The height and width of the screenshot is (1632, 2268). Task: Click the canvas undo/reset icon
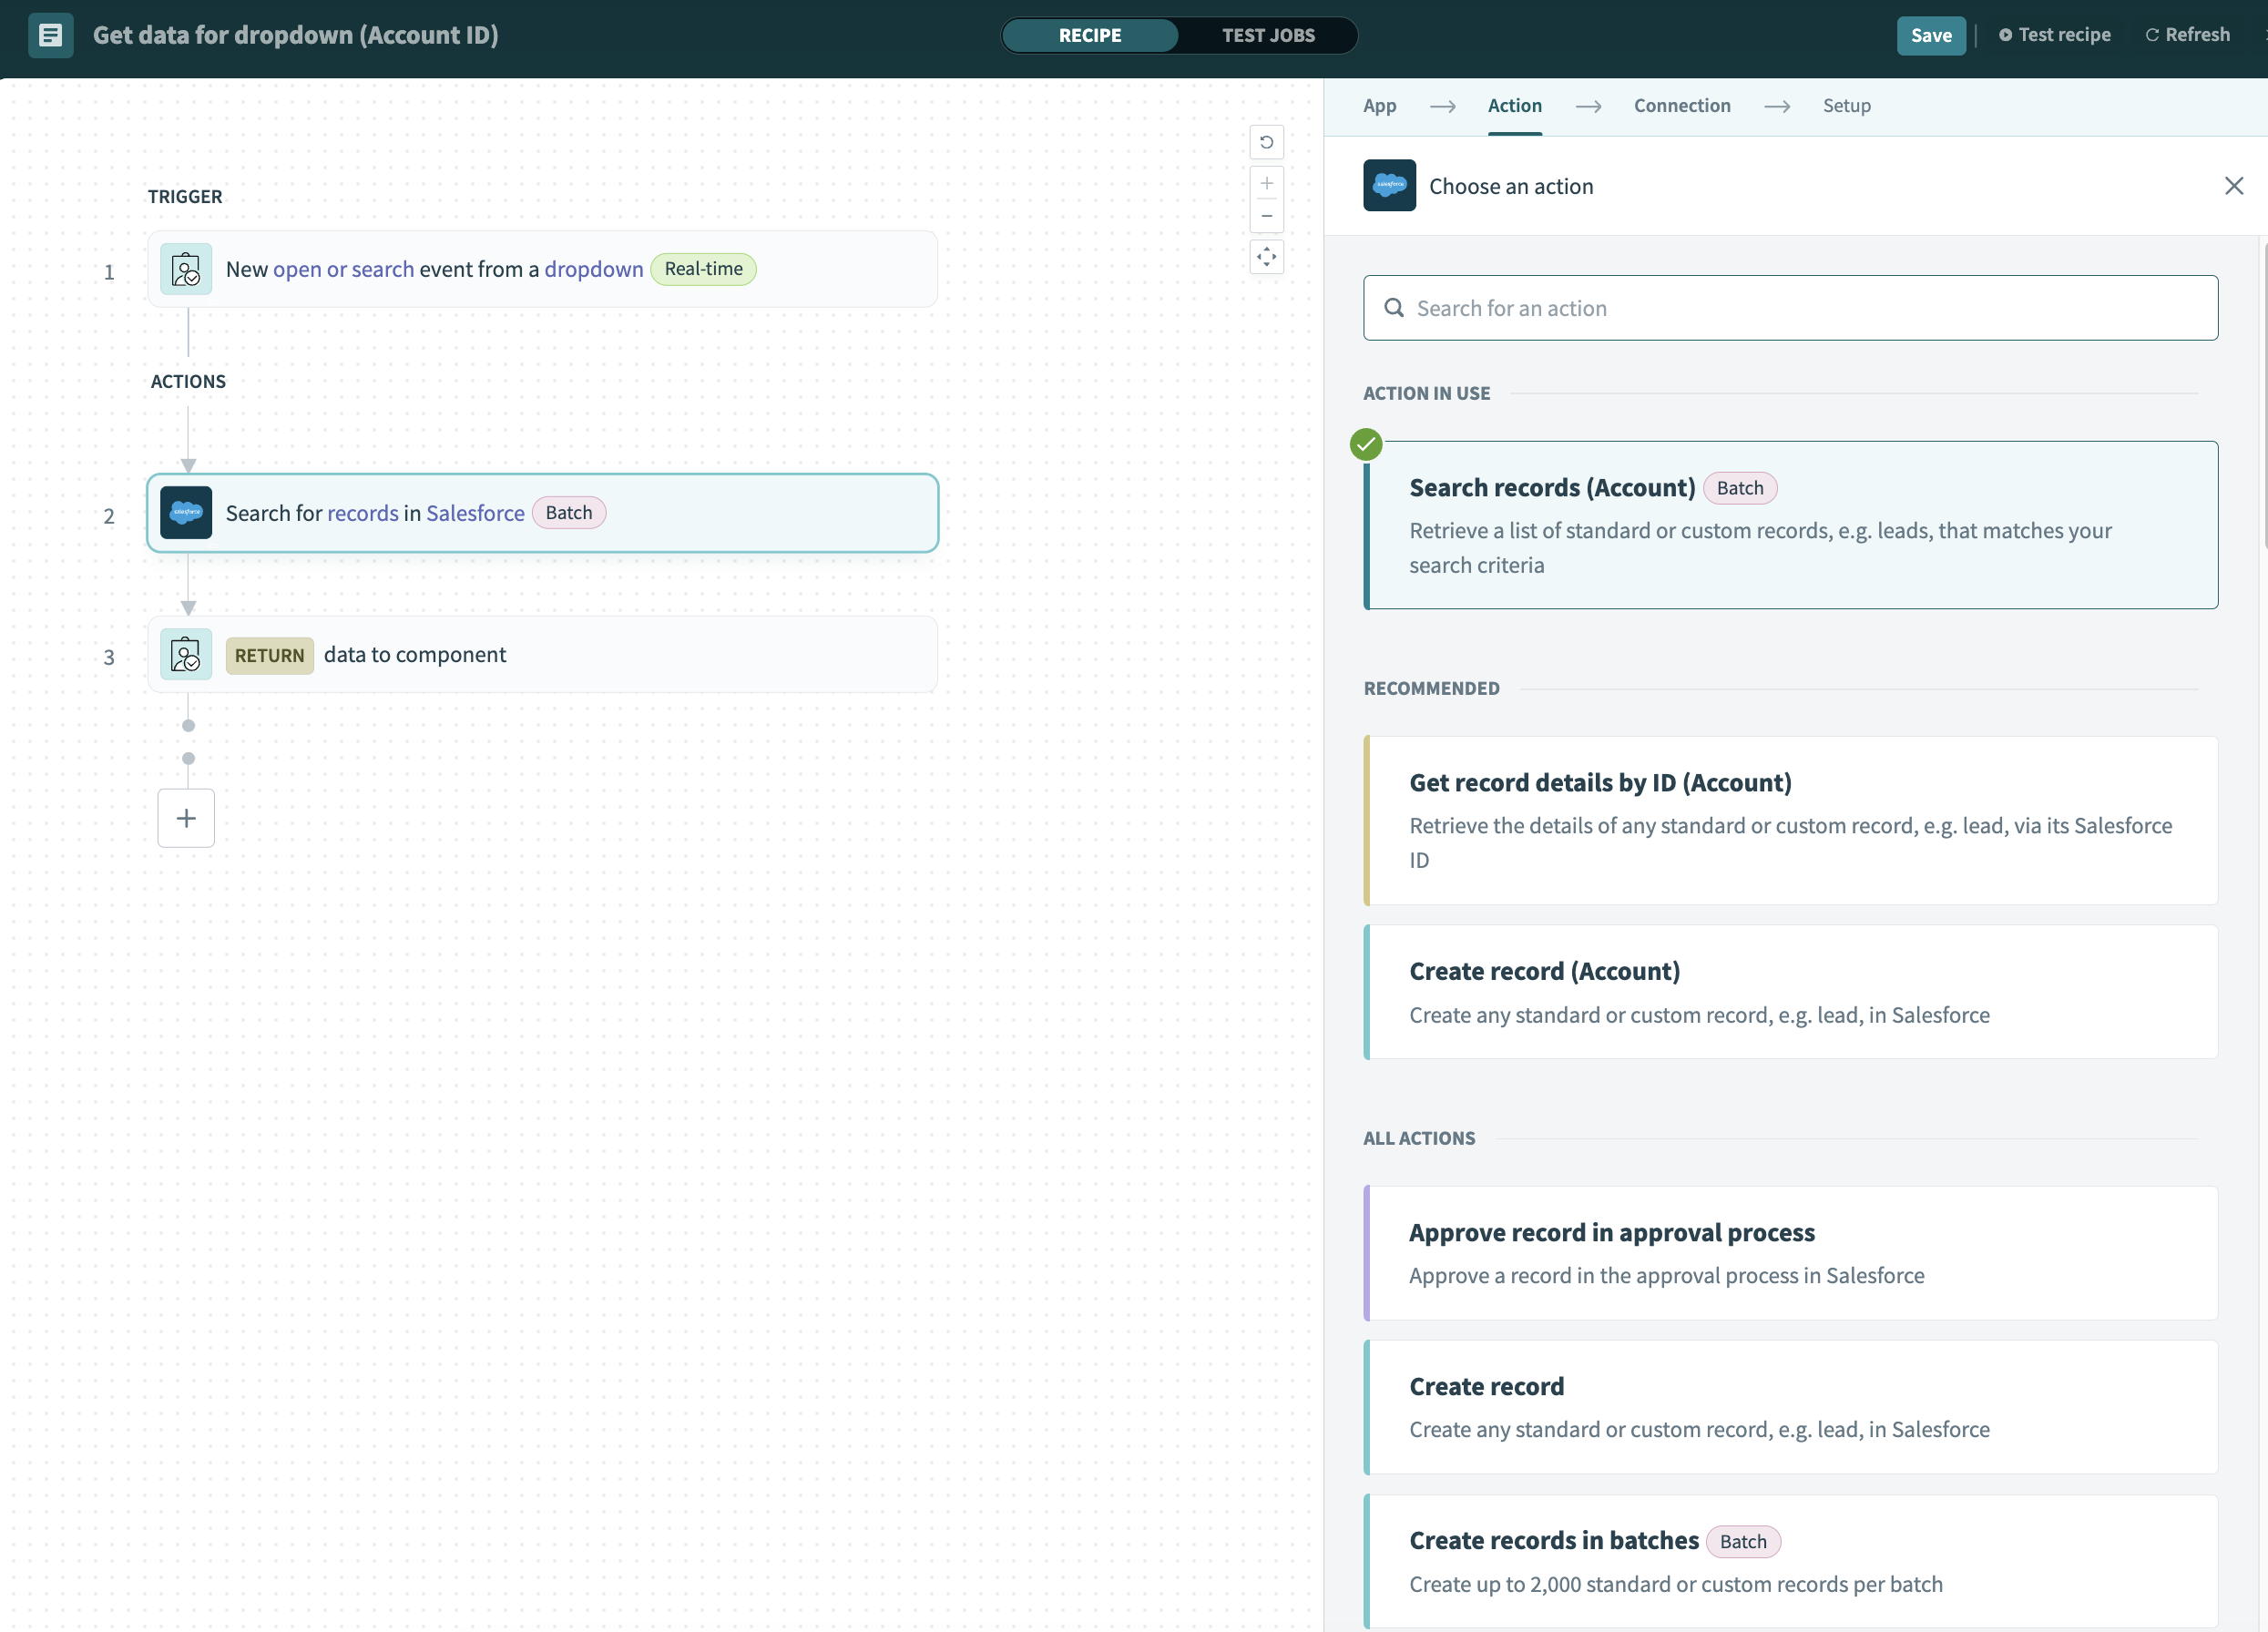tap(1266, 142)
